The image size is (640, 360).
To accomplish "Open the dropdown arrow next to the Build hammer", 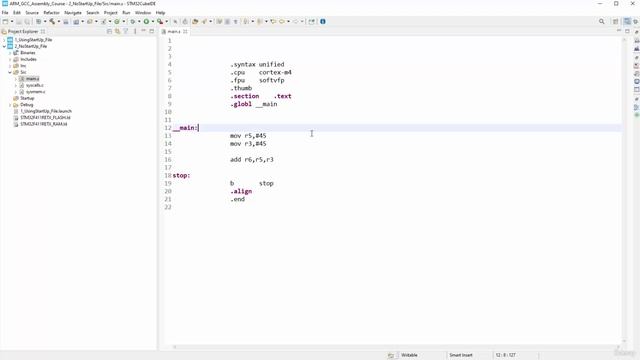I will 58,22.
